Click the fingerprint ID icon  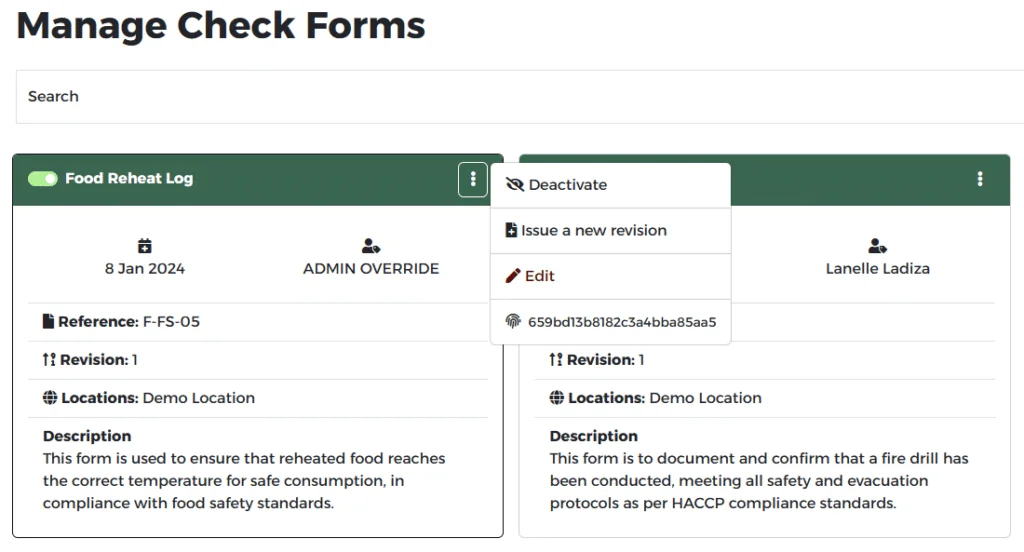(513, 322)
